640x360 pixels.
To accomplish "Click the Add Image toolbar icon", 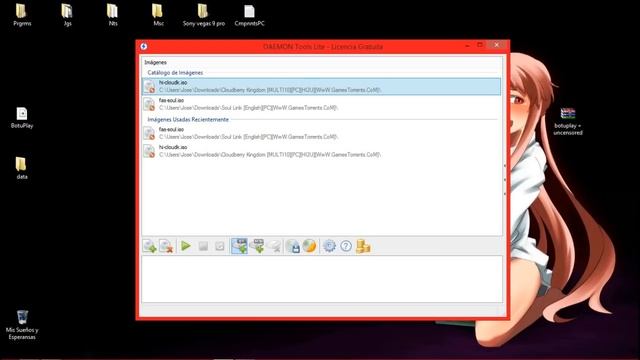I will [x=150, y=246].
